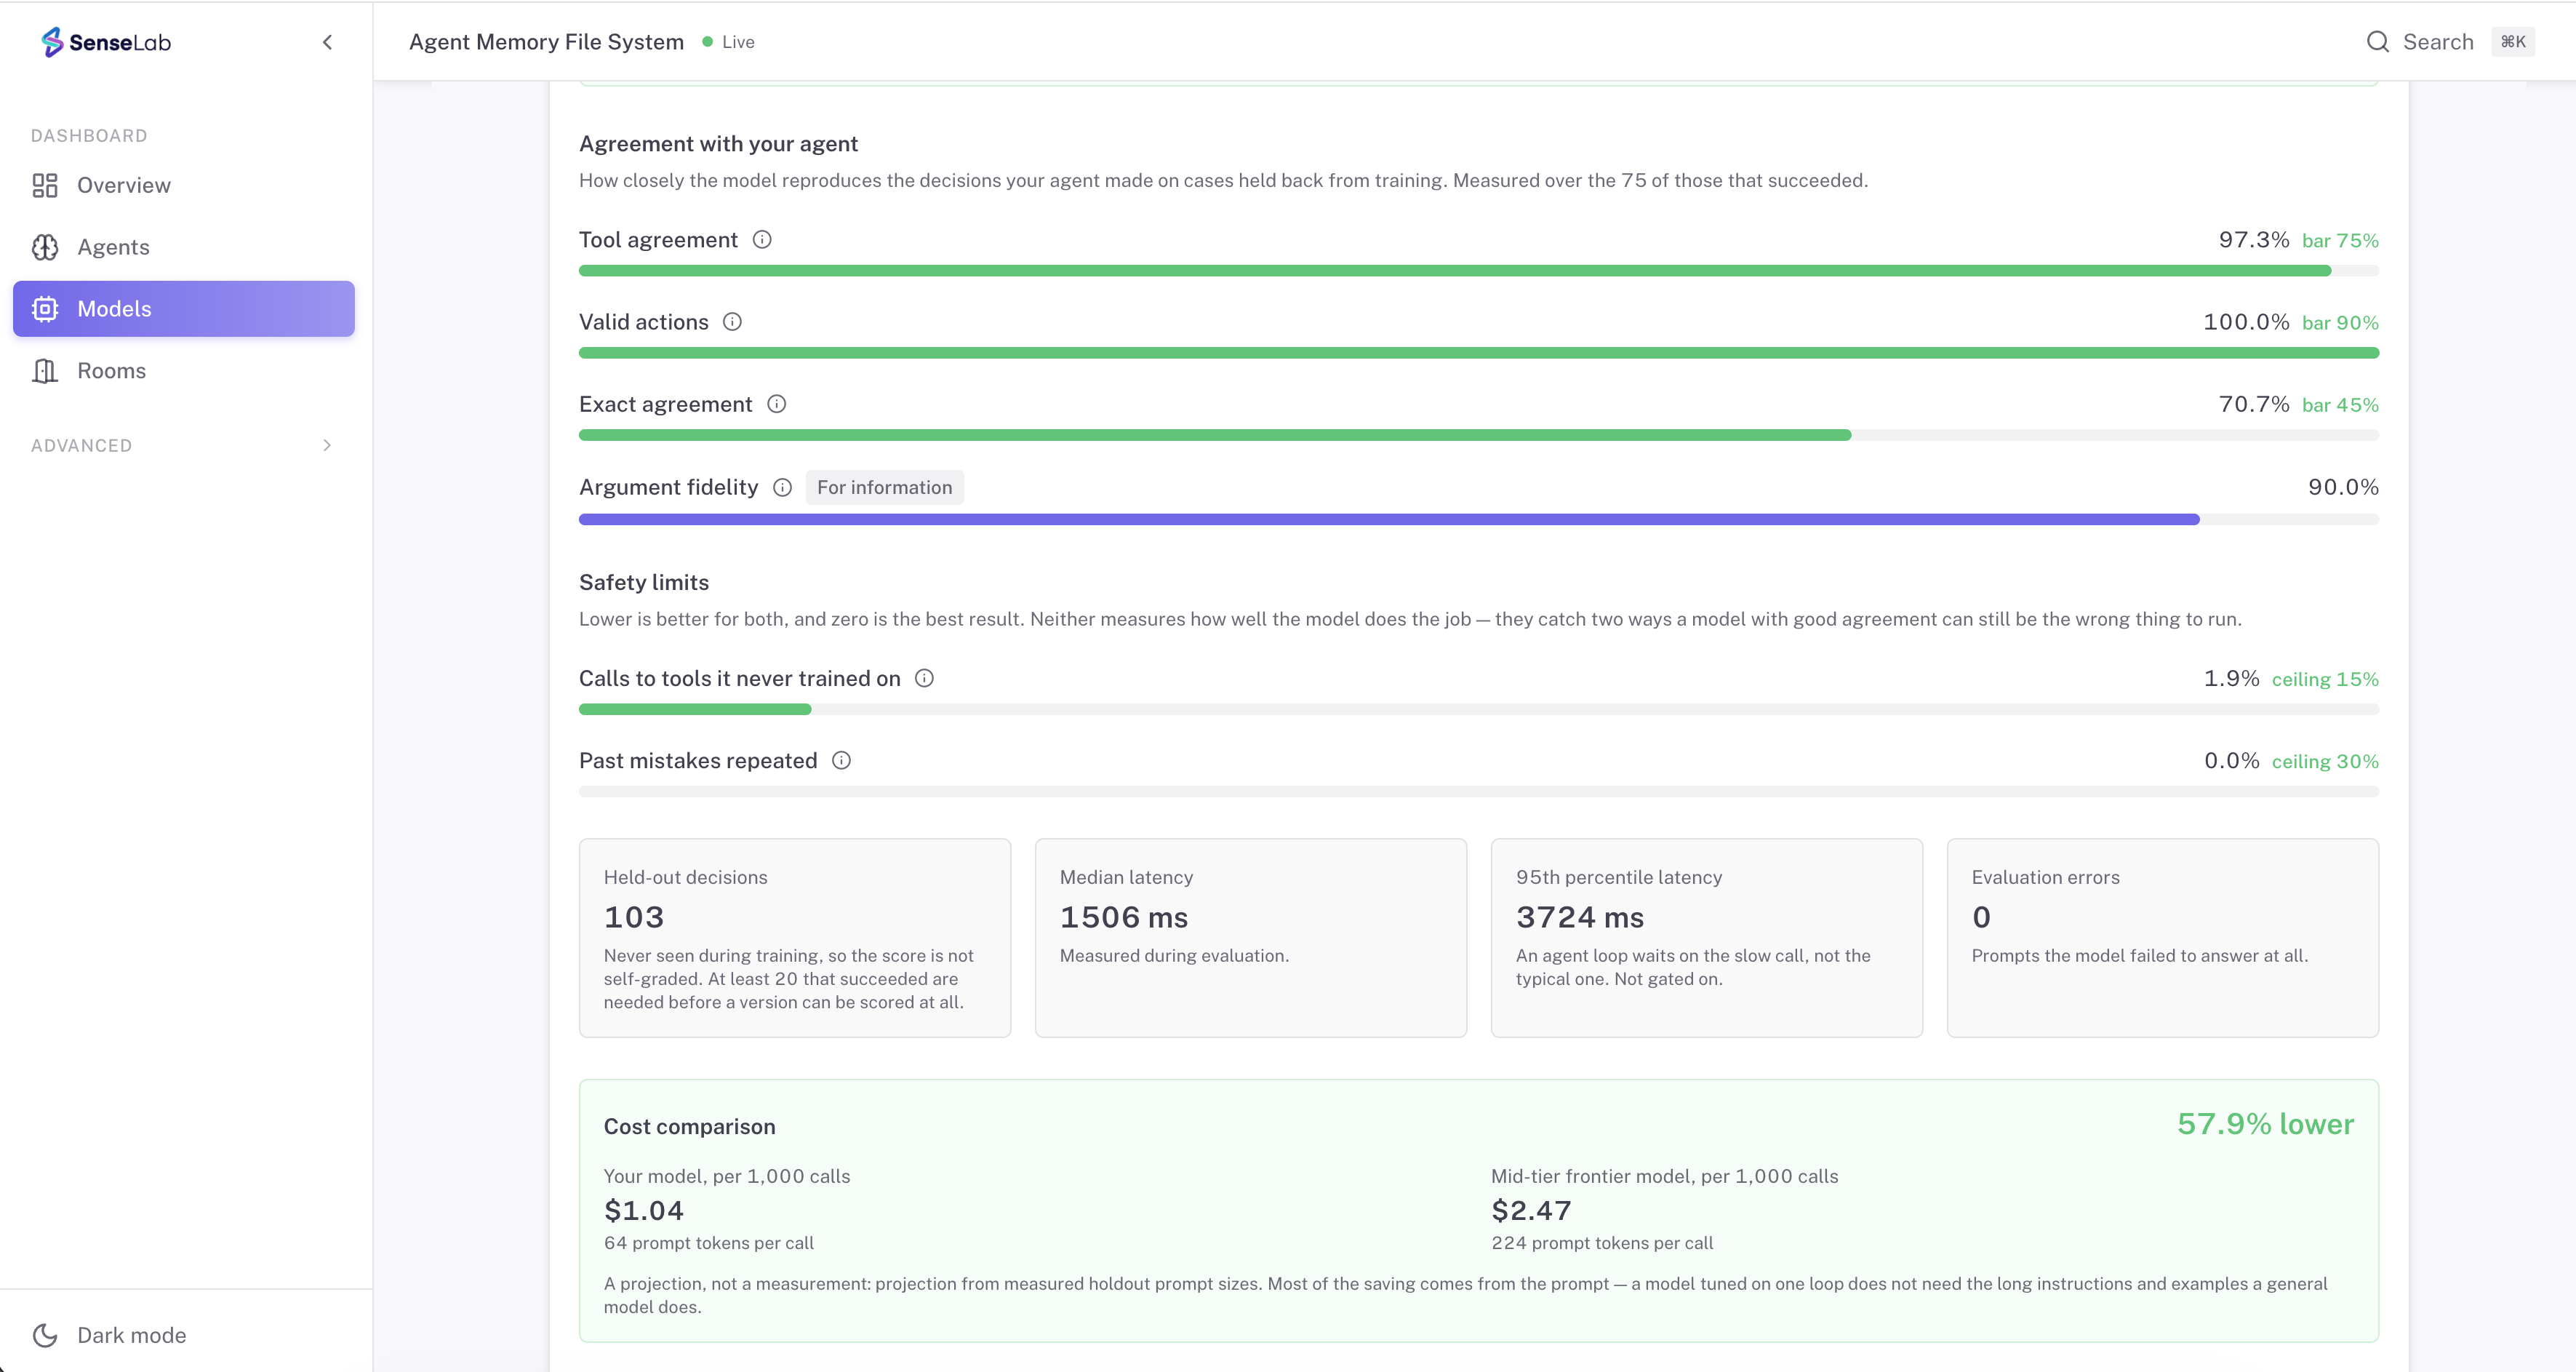Viewport: 2576px width, 1372px height.
Task: Click the 1.9% untrained calls value
Action: pyautogui.click(x=2231, y=678)
